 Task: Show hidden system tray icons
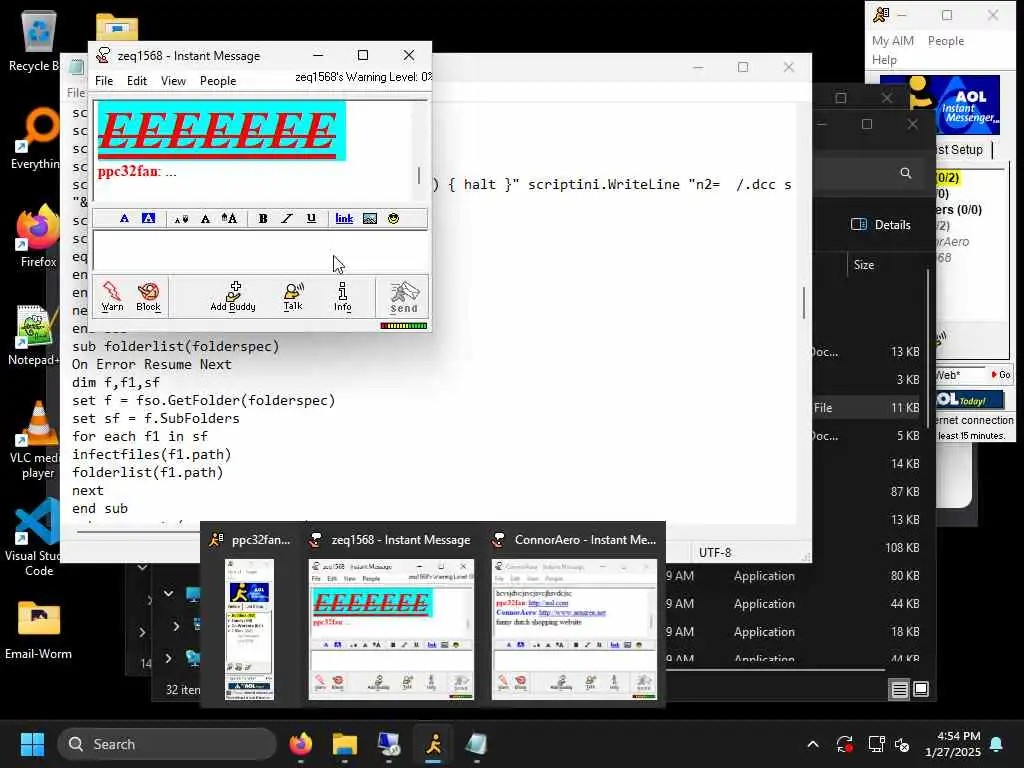pos(812,744)
